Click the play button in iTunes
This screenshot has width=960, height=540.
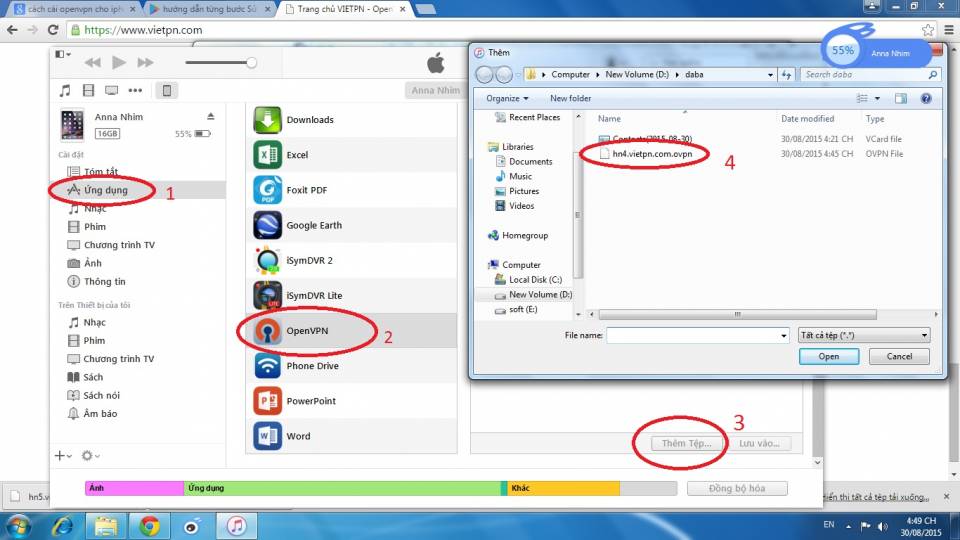[x=119, y=62]
